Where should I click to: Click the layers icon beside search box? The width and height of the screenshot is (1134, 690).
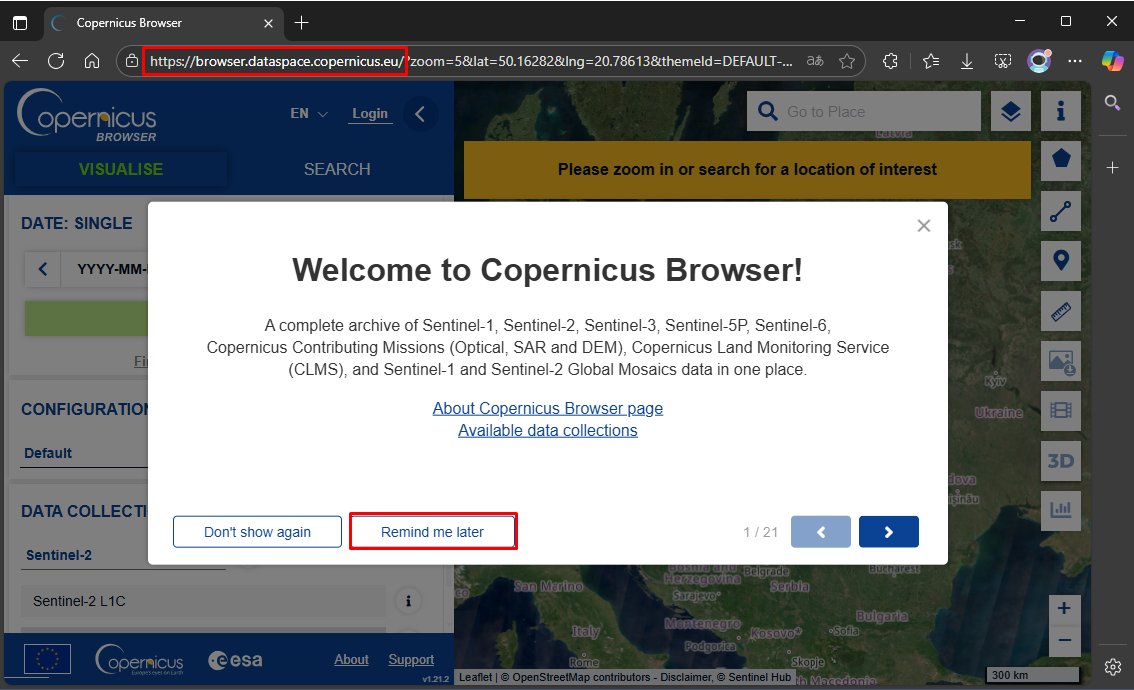(1011, 112)
